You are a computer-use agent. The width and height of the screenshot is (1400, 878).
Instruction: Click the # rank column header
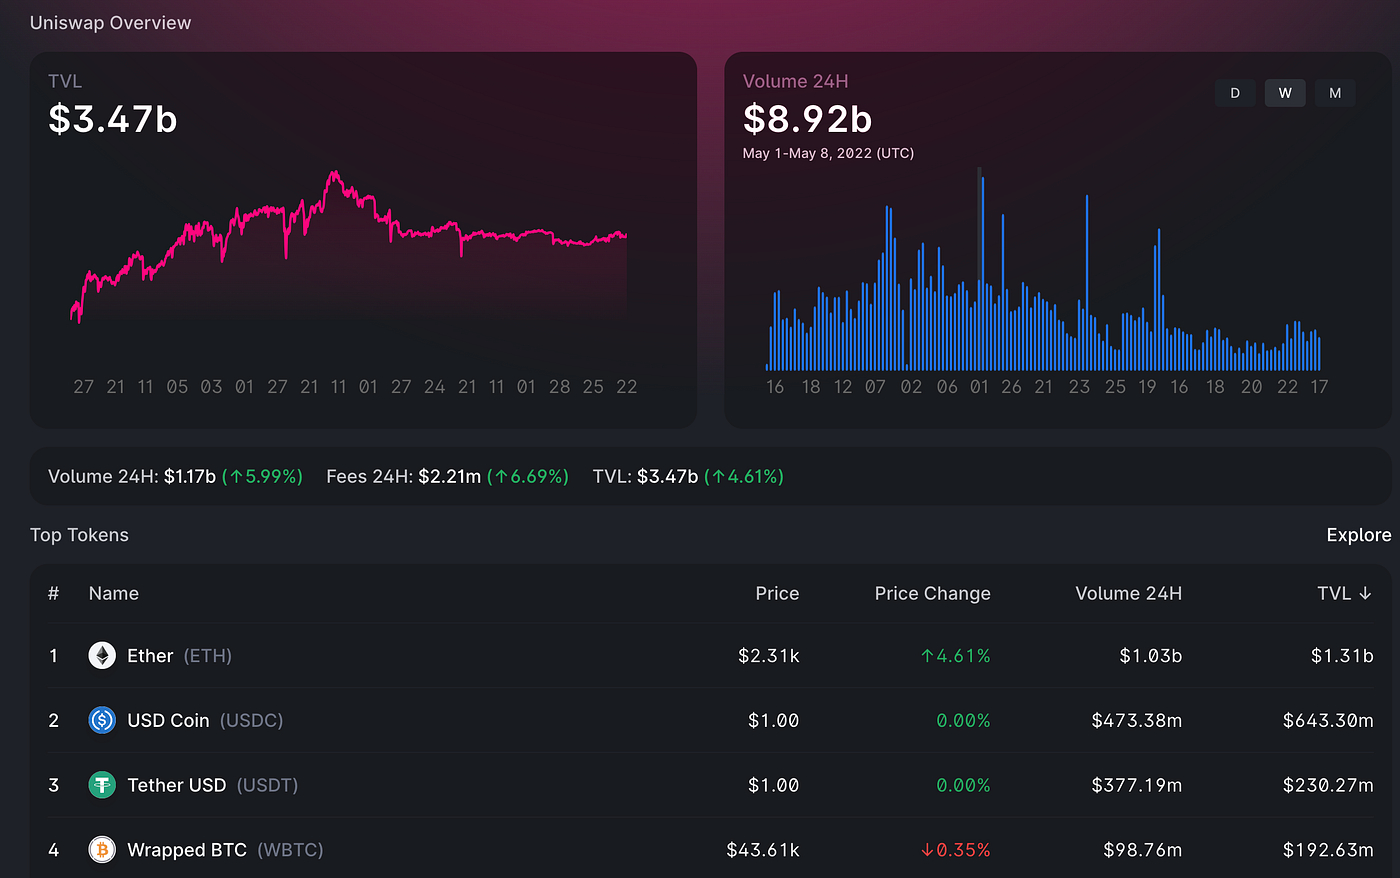(x=54, y=594)
